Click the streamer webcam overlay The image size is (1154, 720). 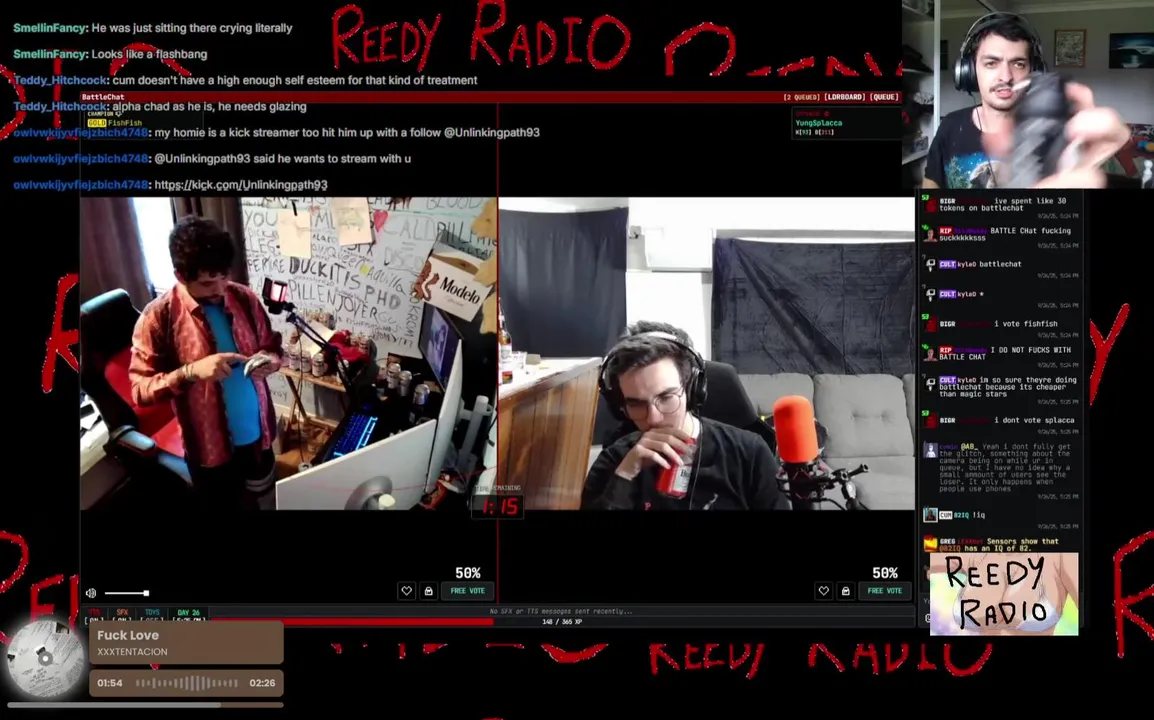(1028, 94)
